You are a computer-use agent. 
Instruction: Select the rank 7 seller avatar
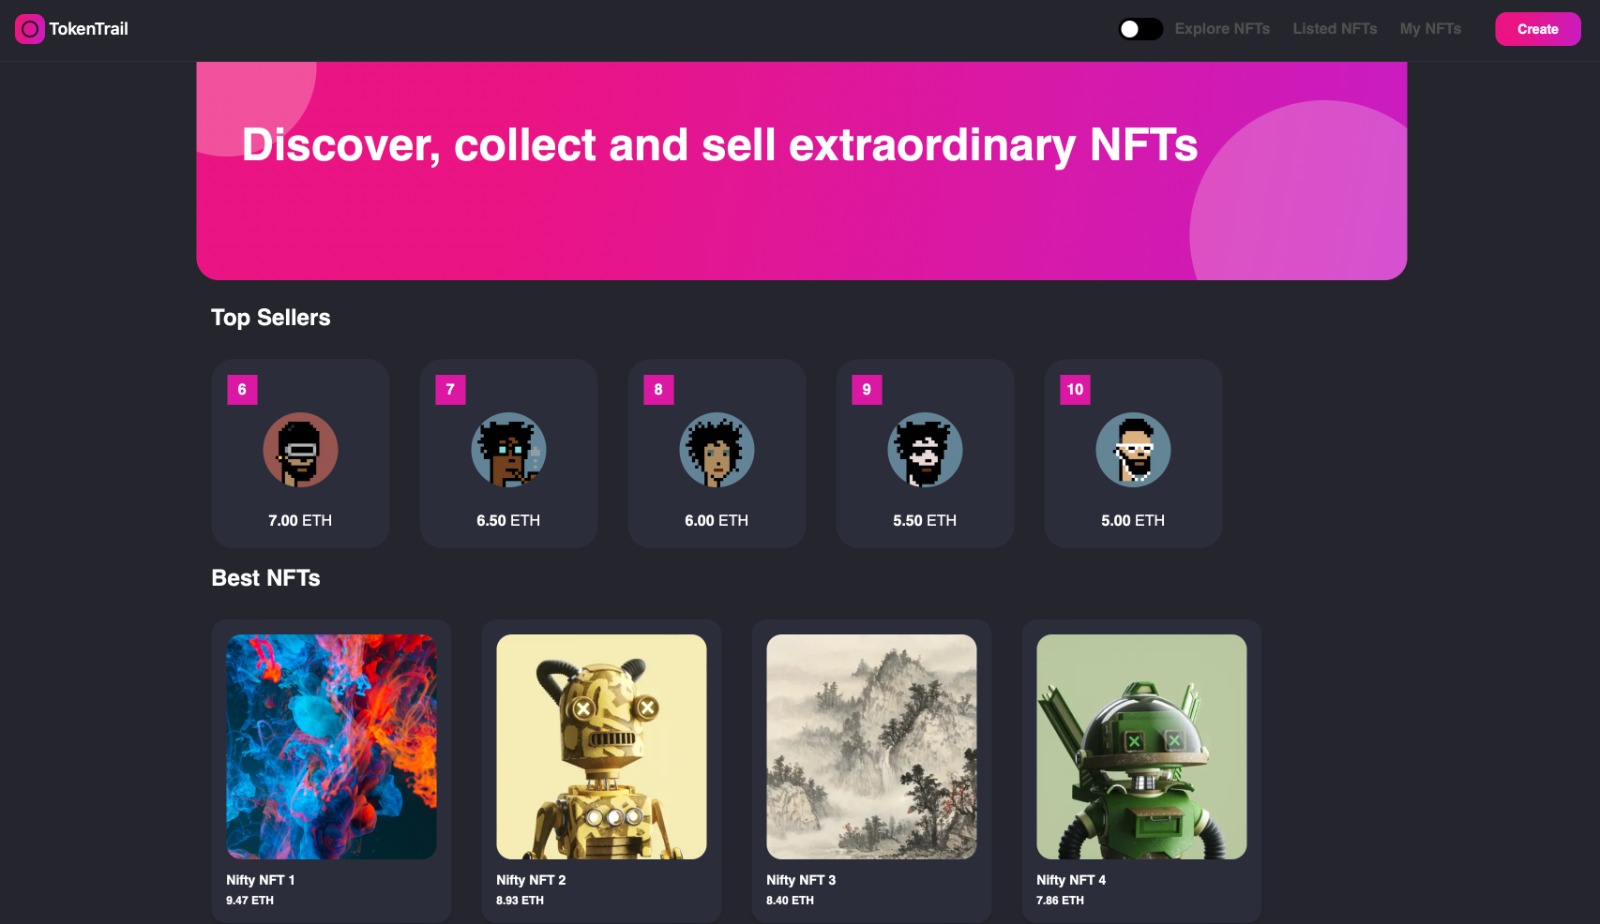[508, 450]
